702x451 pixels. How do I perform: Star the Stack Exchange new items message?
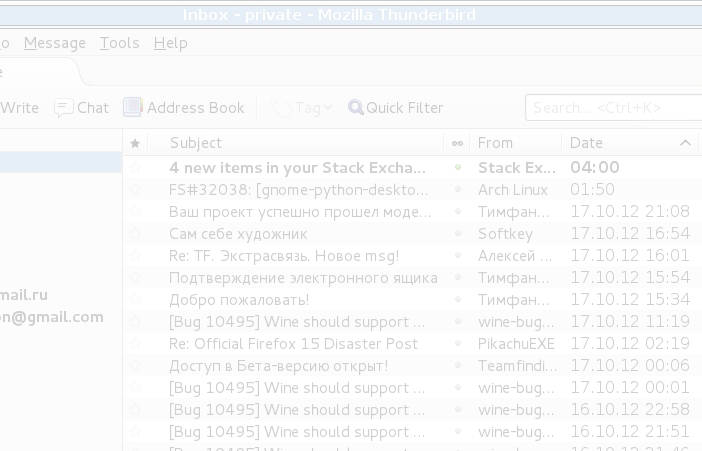click(135, 168)
